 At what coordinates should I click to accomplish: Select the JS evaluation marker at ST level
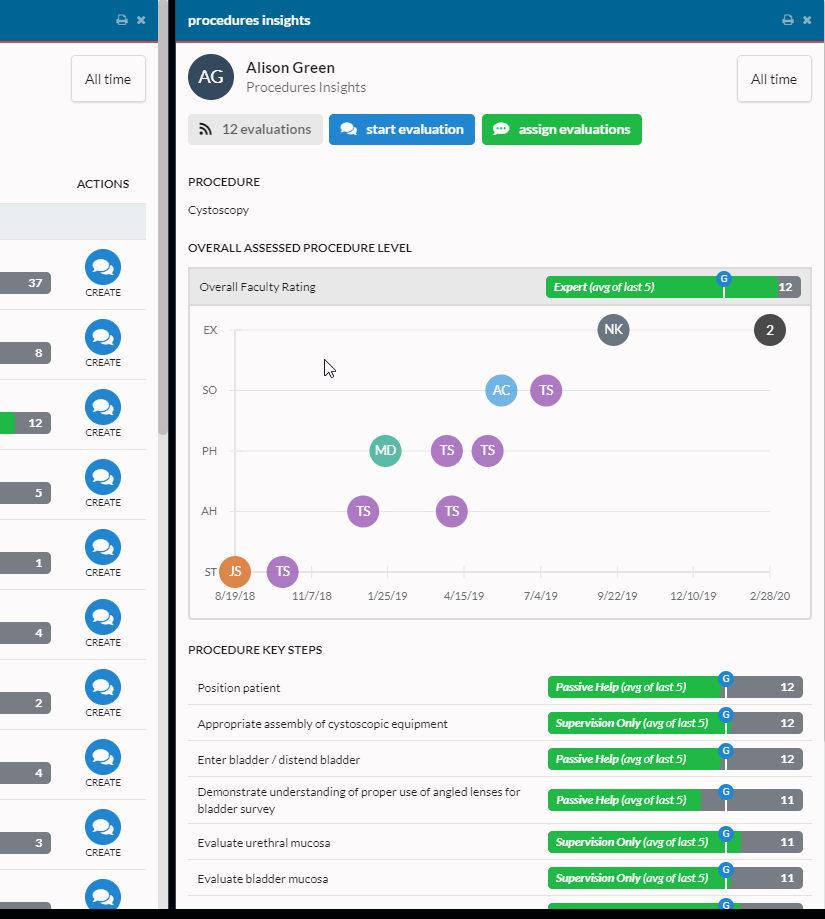click(235, 571)
